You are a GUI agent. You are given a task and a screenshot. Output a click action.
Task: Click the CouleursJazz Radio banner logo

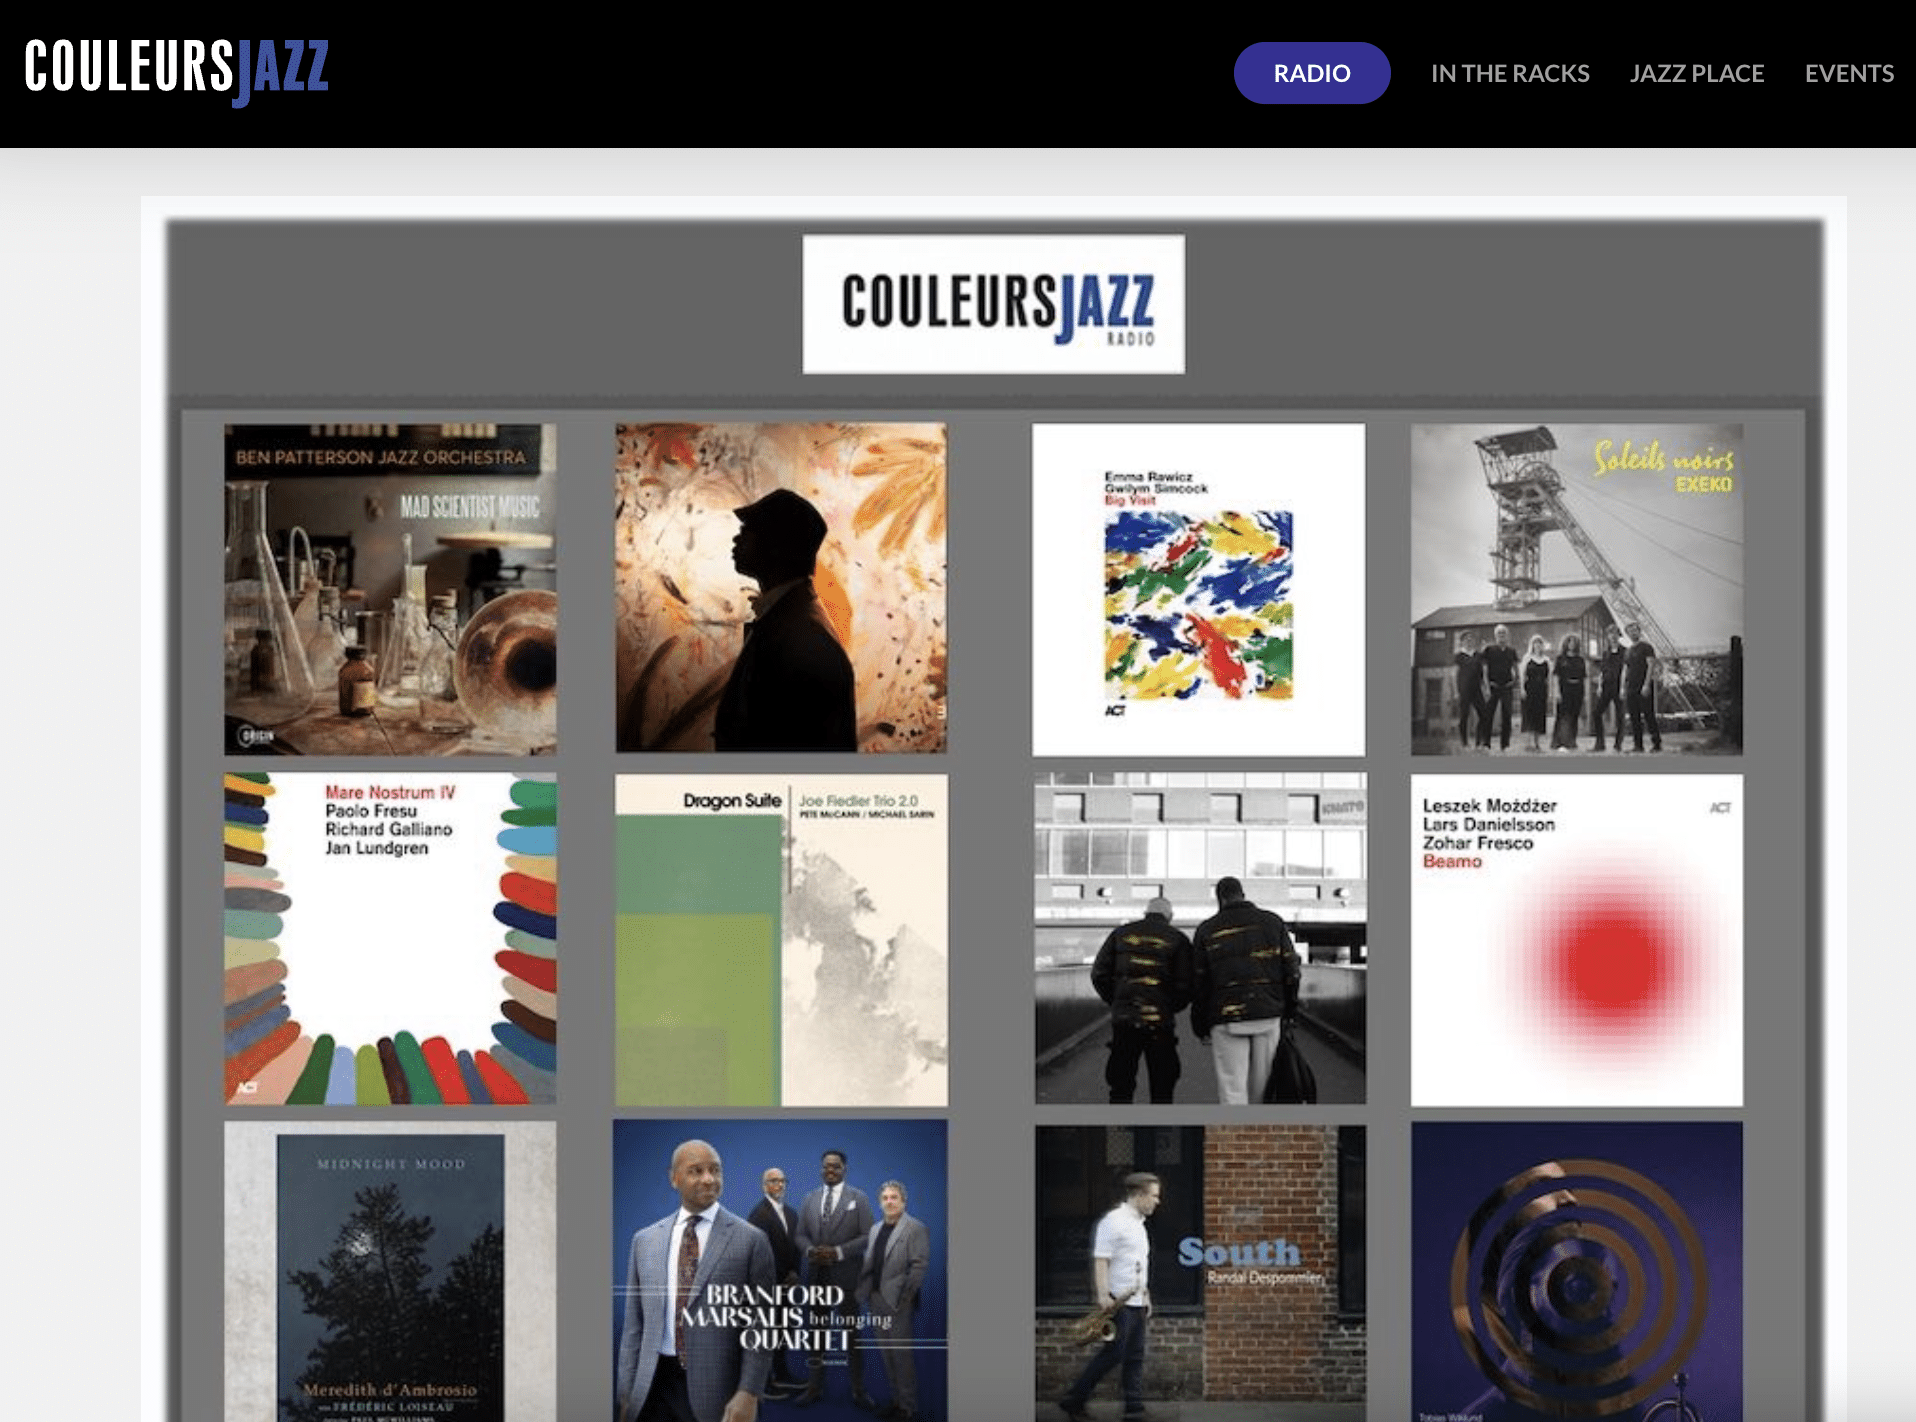coord(993,304)
